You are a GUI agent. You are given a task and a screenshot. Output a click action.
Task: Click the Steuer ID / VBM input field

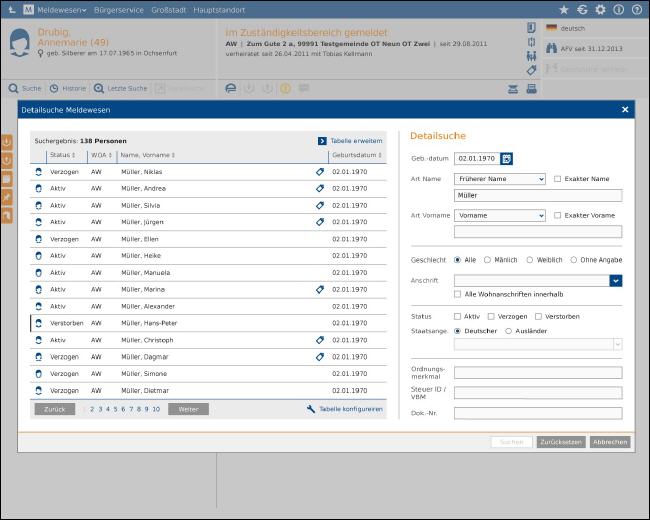click(537, 393)
